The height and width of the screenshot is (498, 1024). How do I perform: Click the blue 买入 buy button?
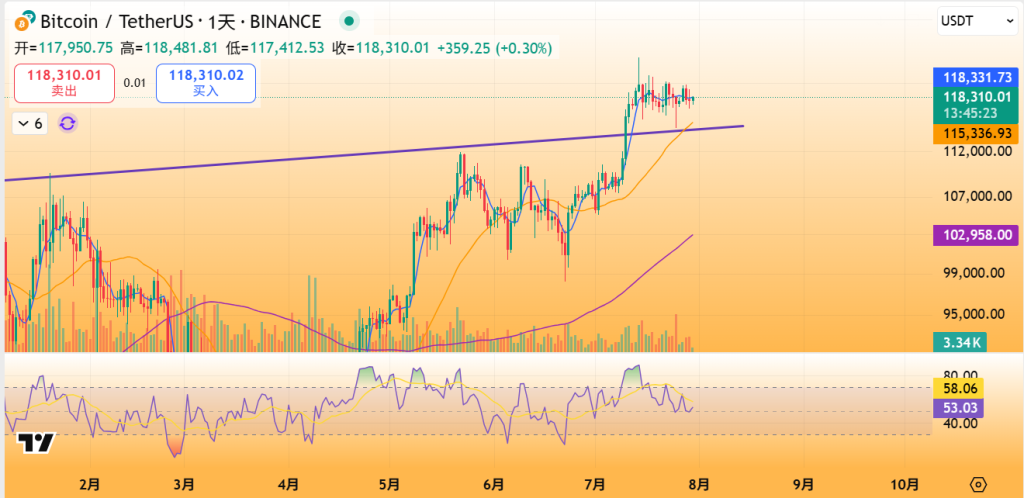pyautogui.click(x=205, y=82)
